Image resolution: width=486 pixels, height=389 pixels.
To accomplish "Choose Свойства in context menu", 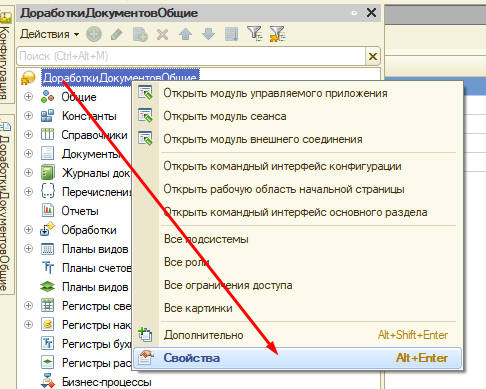I will pyautogui.click(x=297, y=358).
